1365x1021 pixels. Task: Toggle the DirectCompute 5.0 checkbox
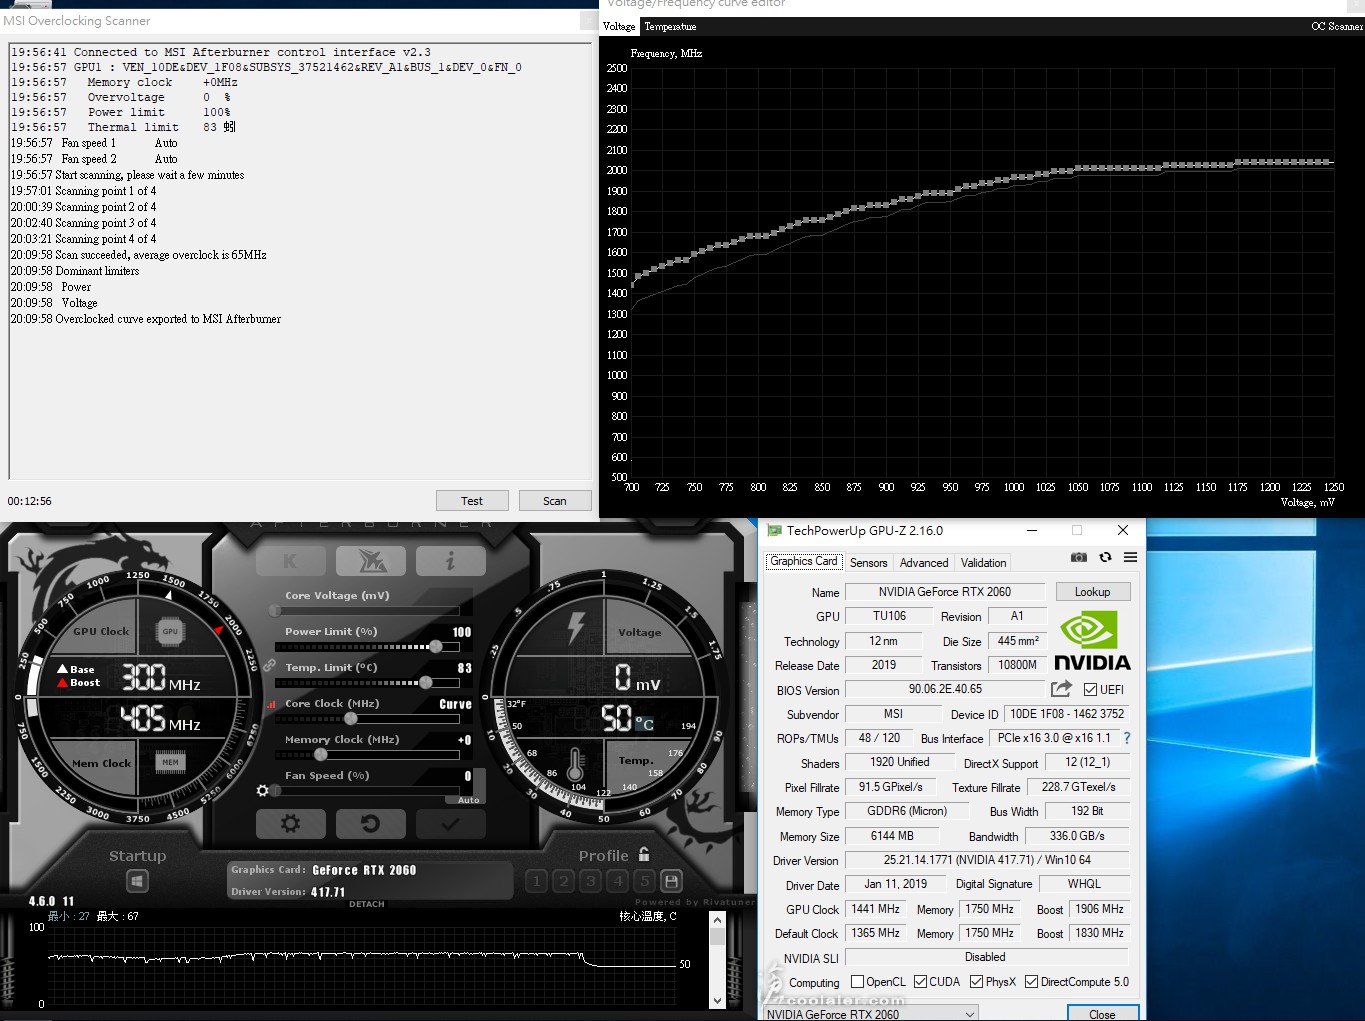point(1032,982)
